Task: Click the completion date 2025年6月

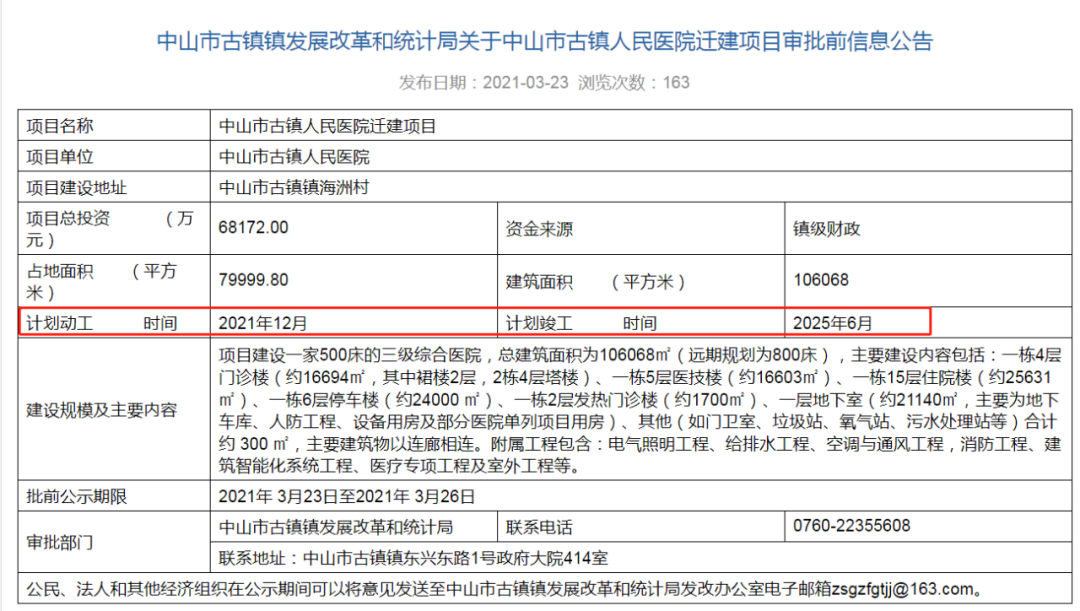Action: pos(833,323)
